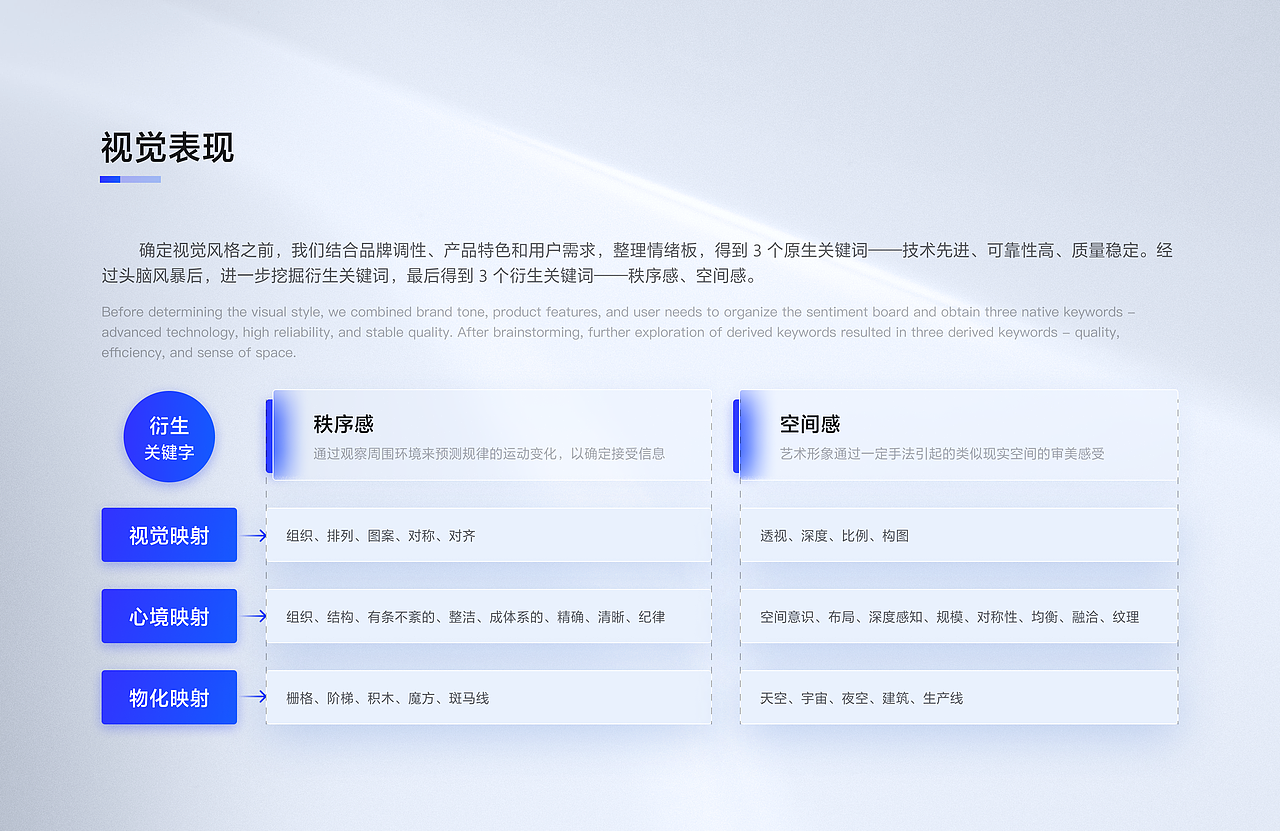Click the round 衍生关键字 badge

169,437
